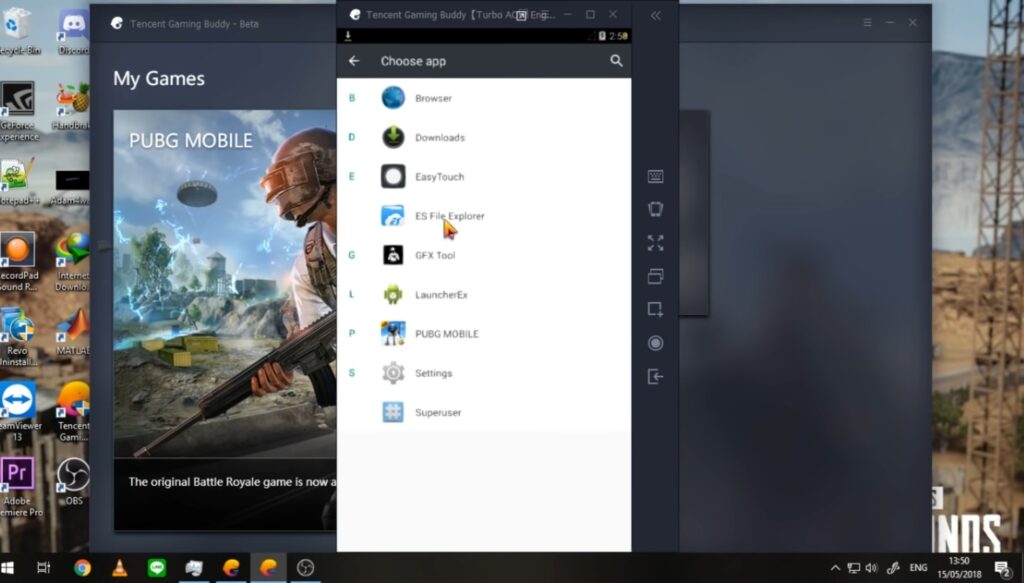Launch the GFX Tool app

(434, 255)
